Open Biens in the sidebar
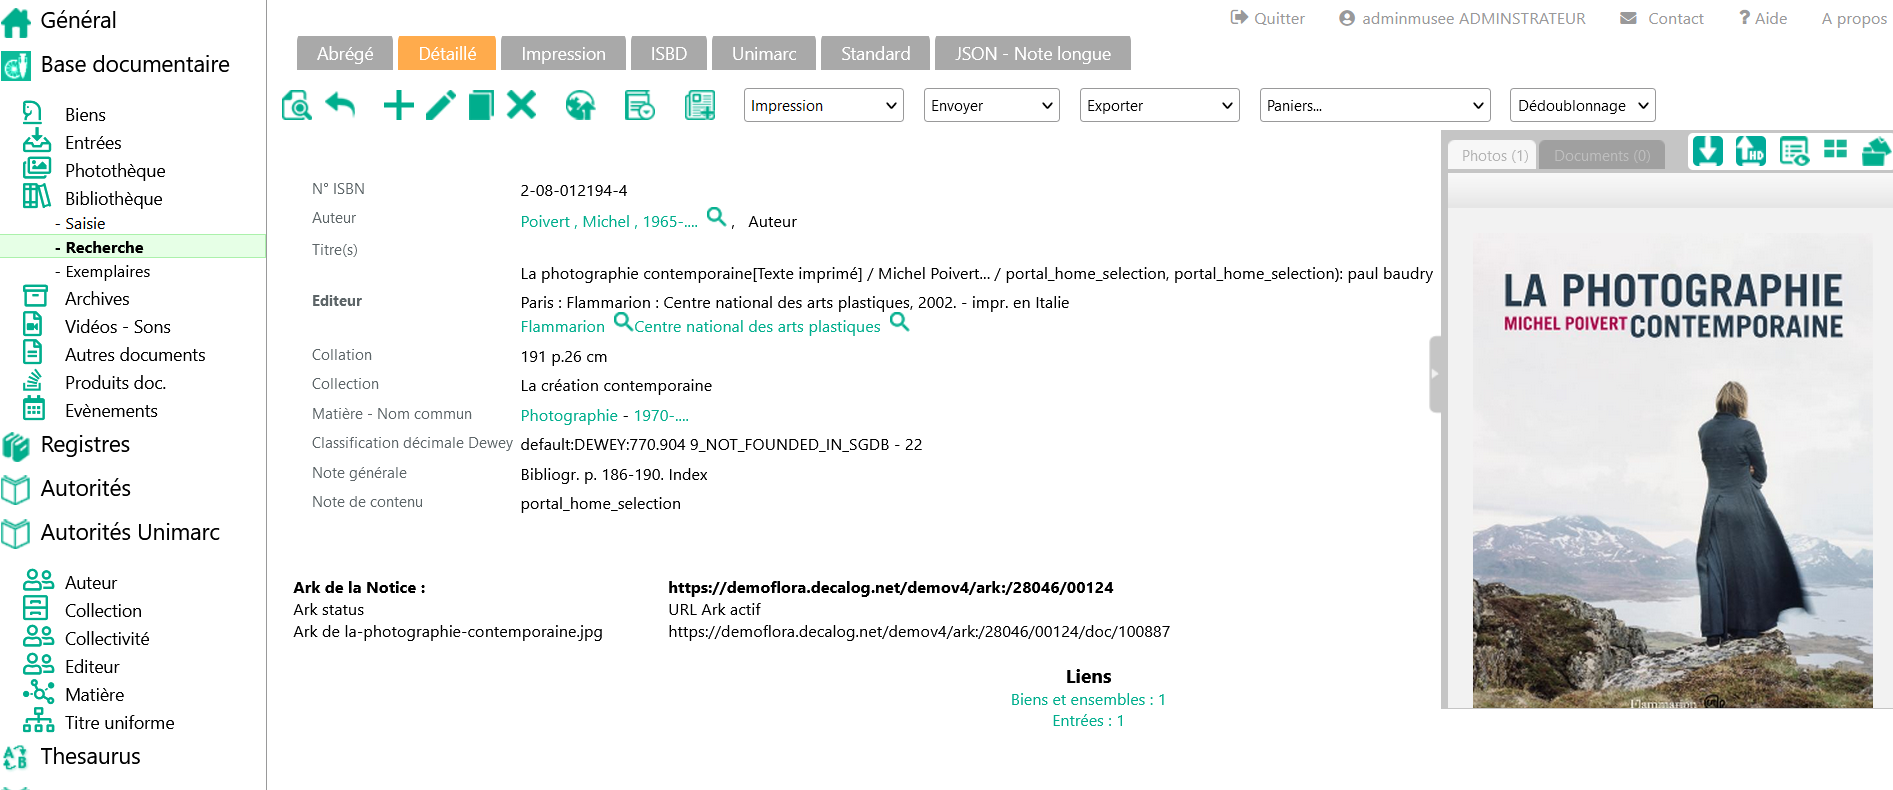The height and width of the screenshot is (790, 1893). [x=85, y=114]
